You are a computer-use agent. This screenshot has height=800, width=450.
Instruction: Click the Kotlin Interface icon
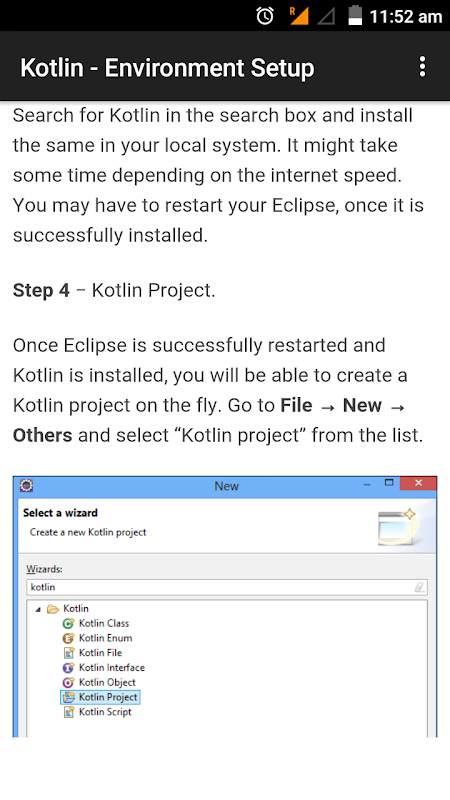(68, 667)
